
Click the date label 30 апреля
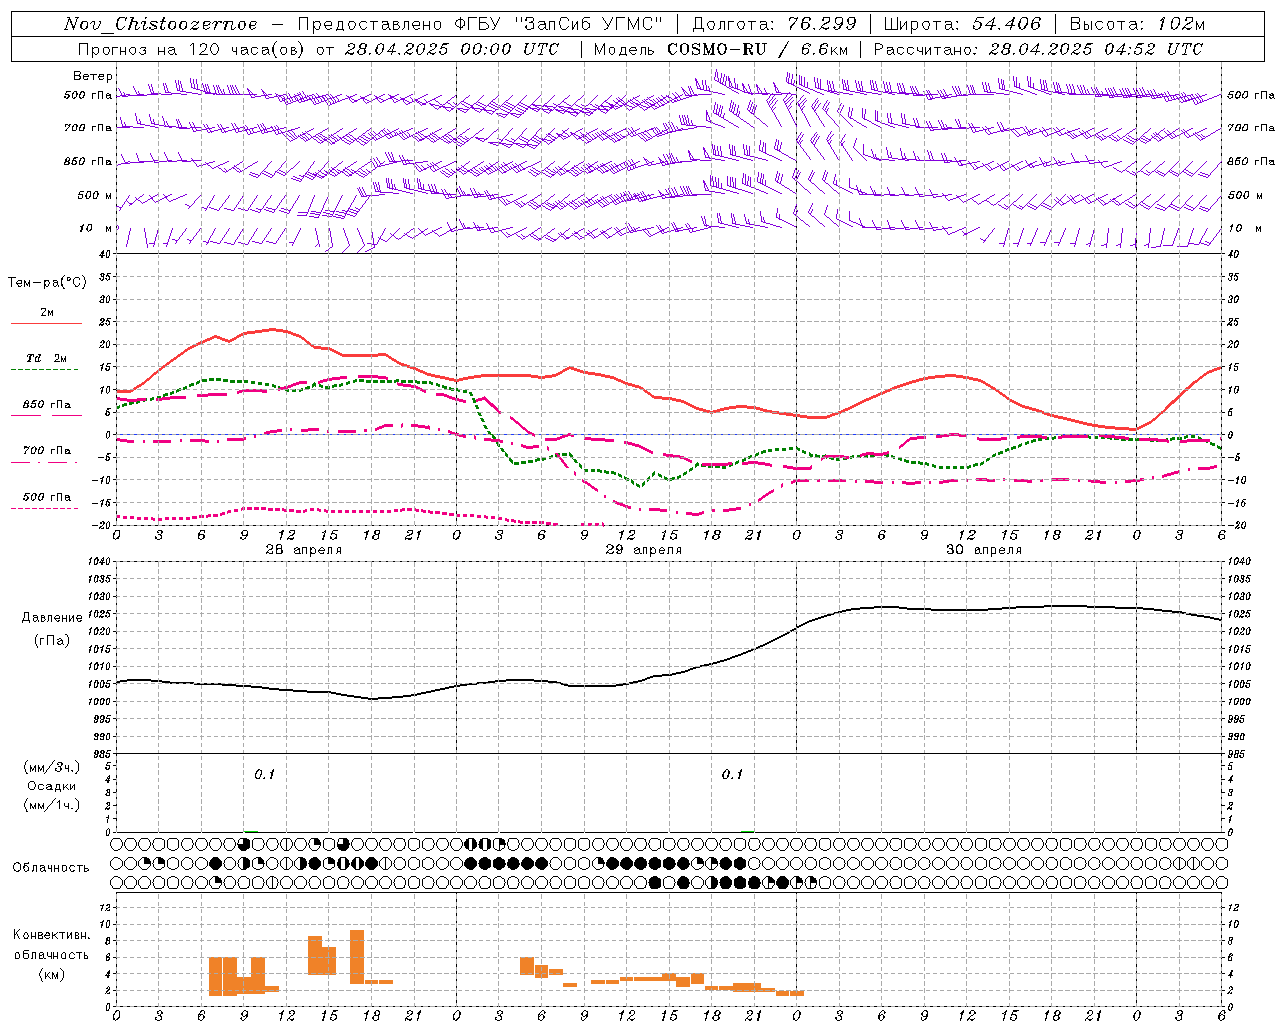pyautogui.click(x=983, y=550)
